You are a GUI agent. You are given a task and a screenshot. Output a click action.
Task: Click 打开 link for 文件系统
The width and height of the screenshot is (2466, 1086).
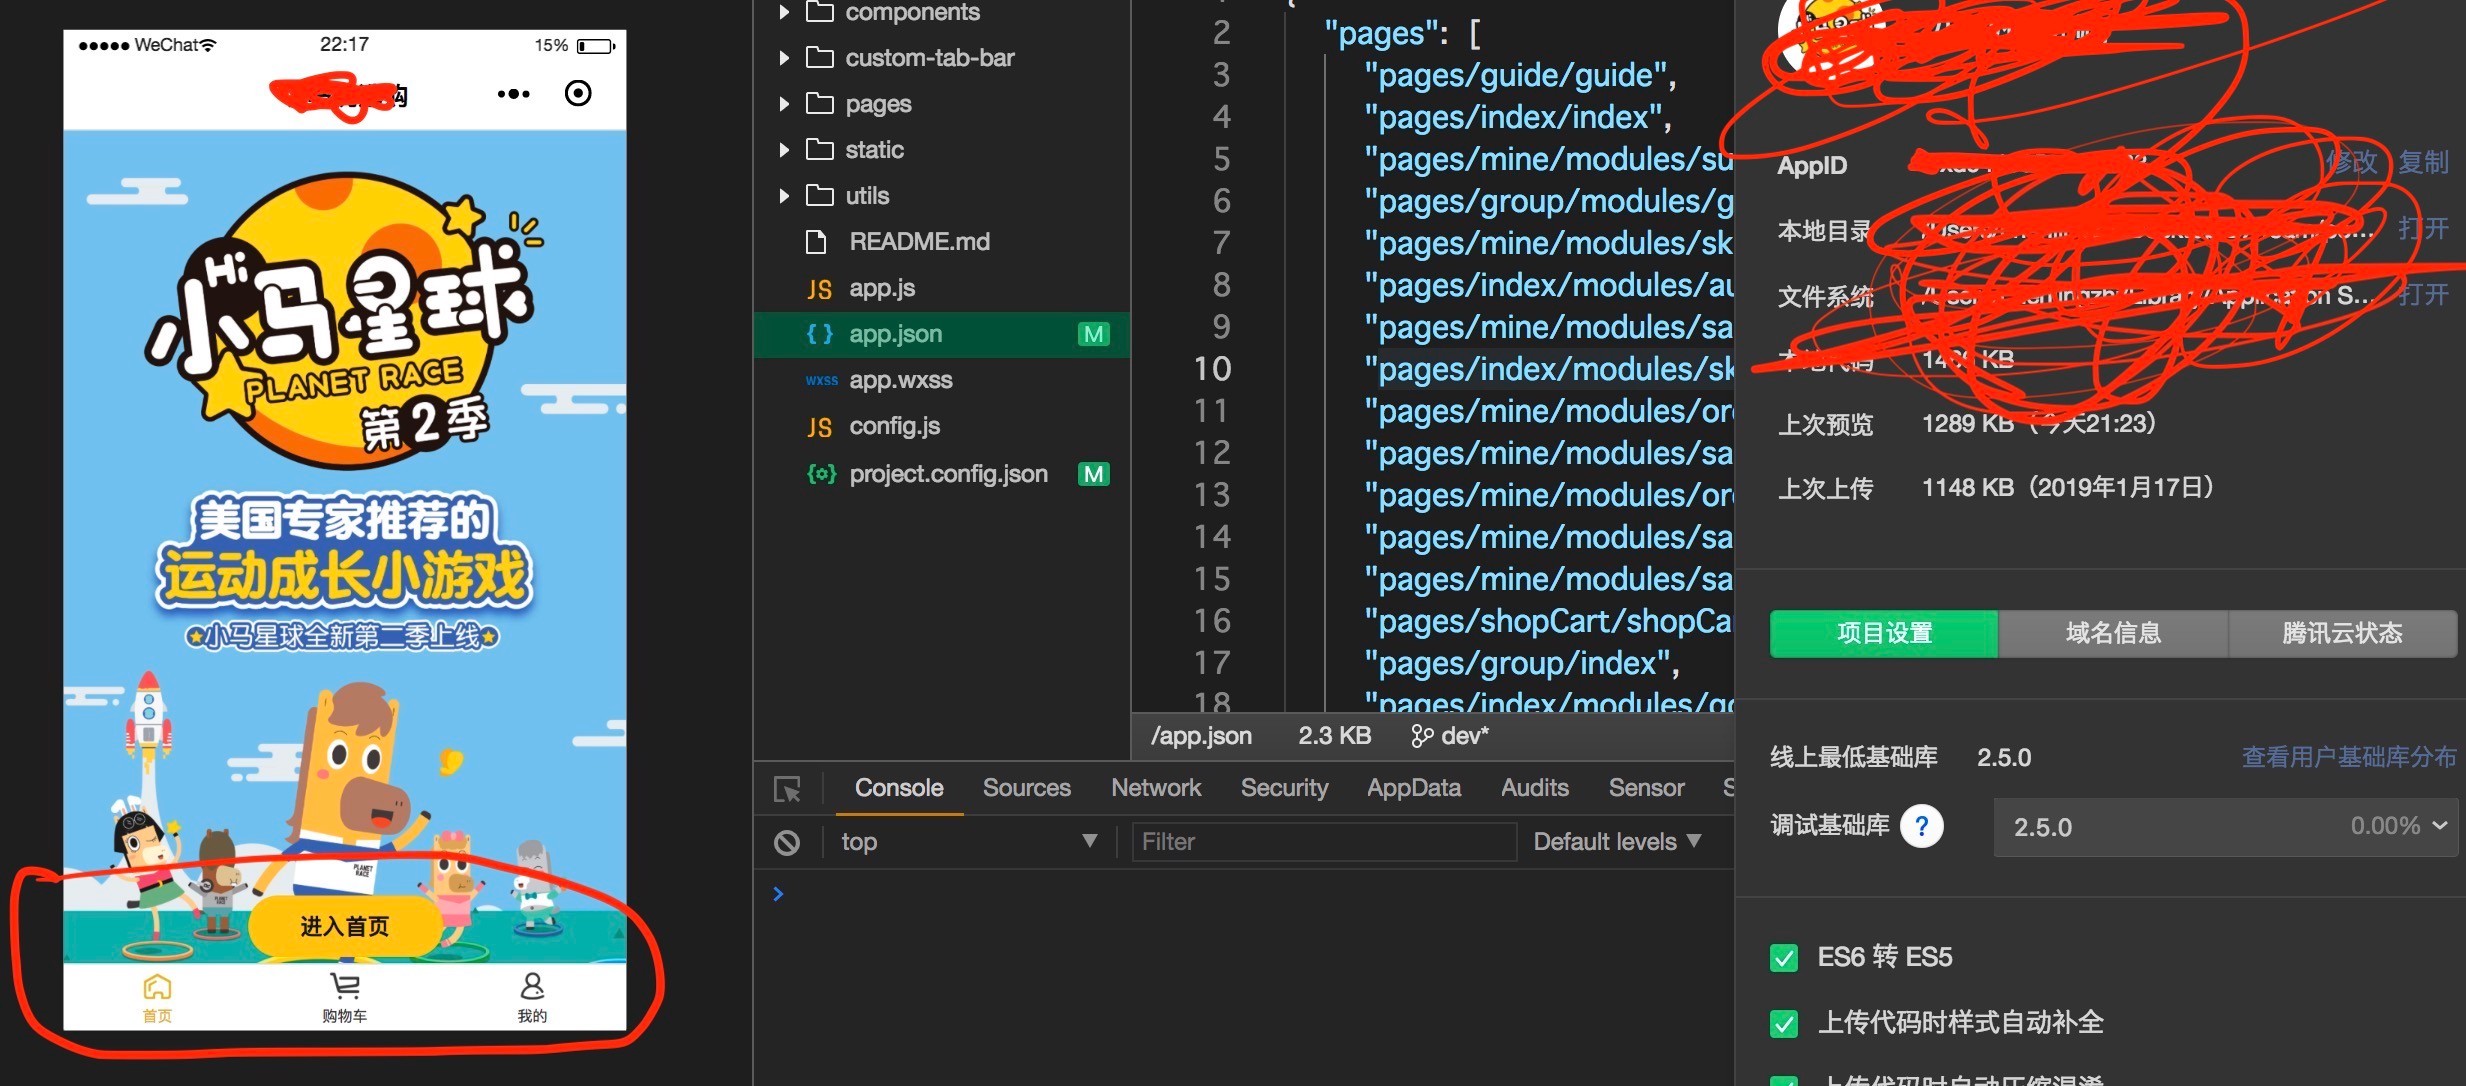(x=2423, y=295)
